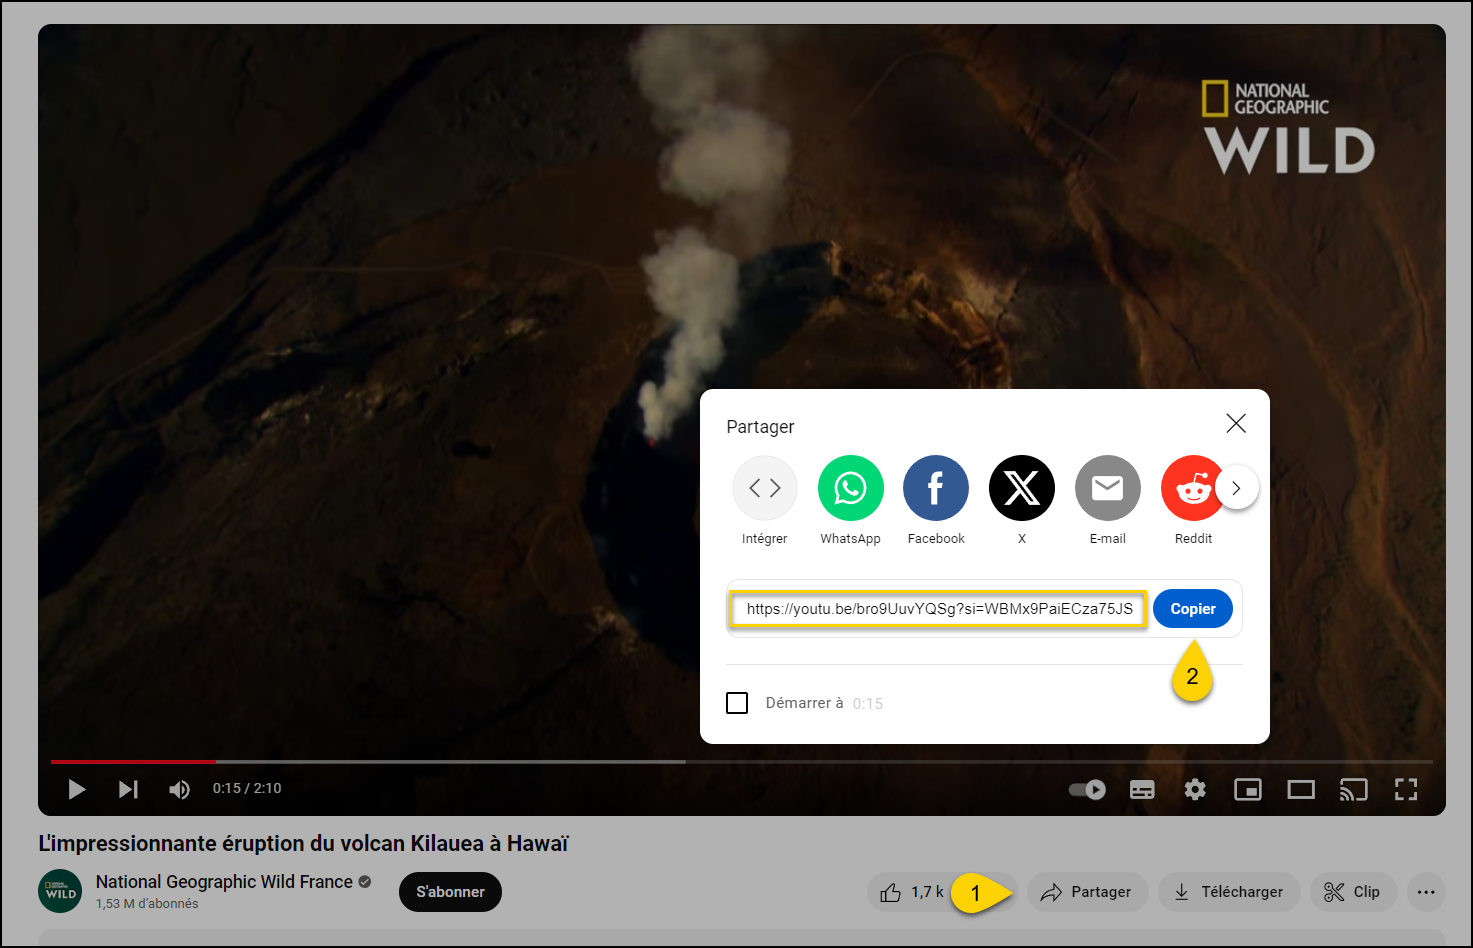Close the Partager dialog
Screen dimensions: 1473x948
pyautogui.click(x=1236, y=423)
